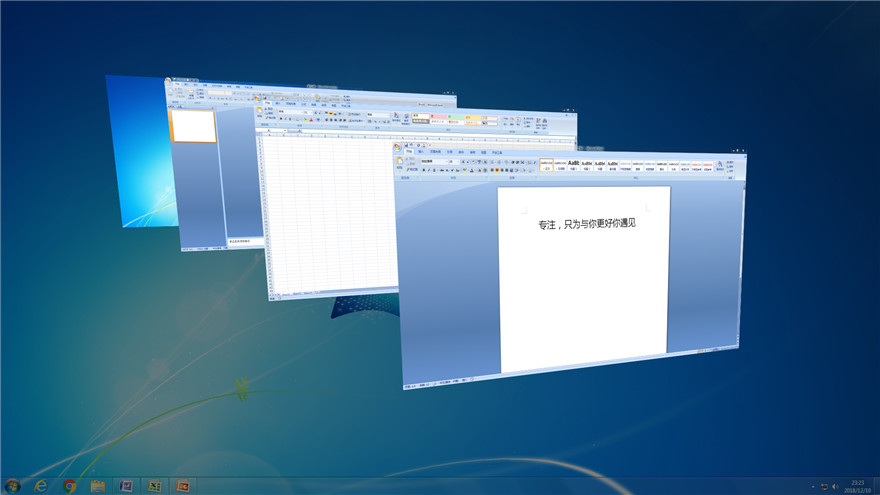Click the Sort & Filter icon in Excel
This screenshot has width=880, height=495.
point(538,121)
